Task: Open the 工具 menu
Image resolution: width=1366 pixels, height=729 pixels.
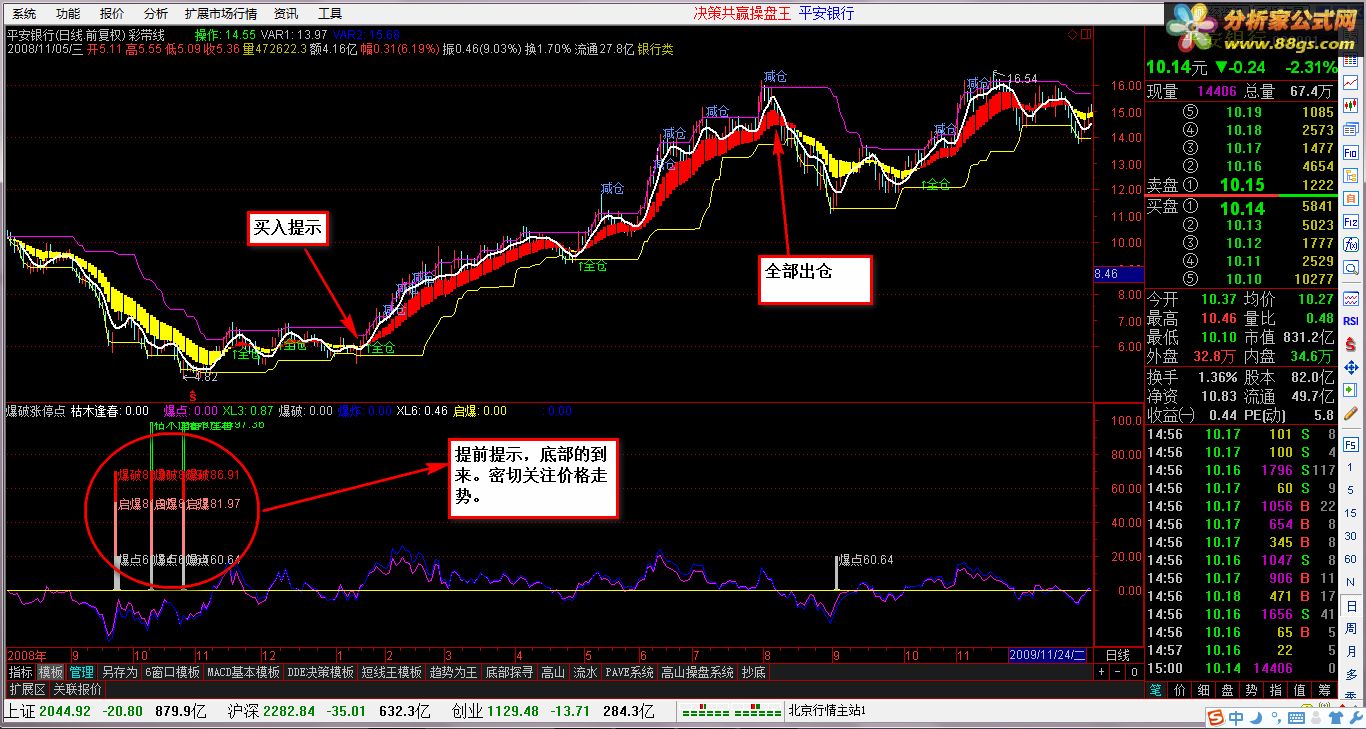Action: (x=330, y=14)
